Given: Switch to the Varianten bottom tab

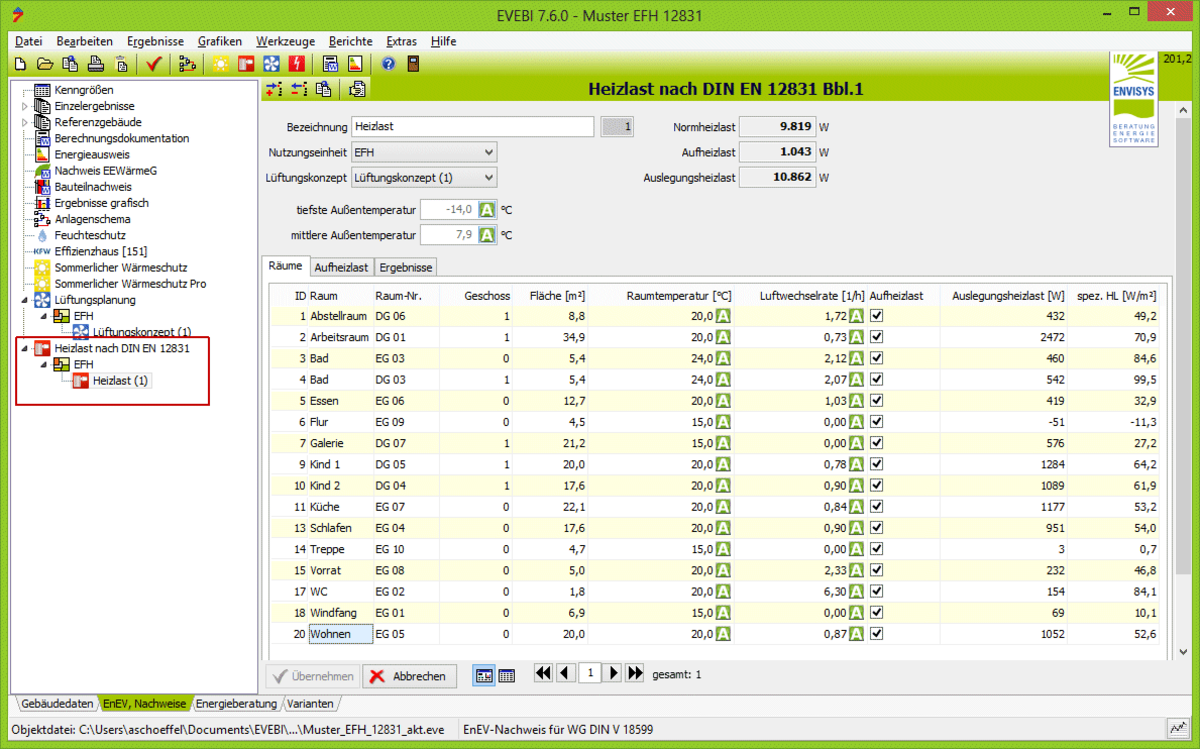Looking at the screenshot, I should pos(310,704).
